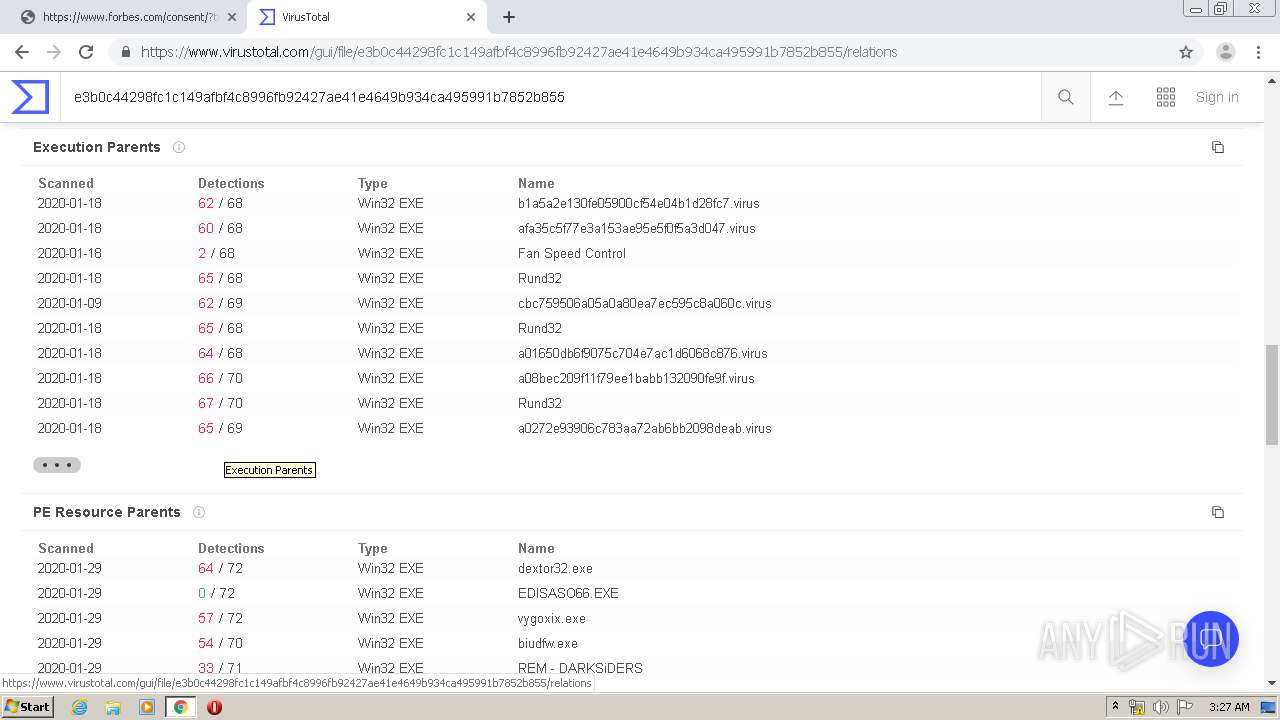Open Windows Start menu

pos(28,706)
